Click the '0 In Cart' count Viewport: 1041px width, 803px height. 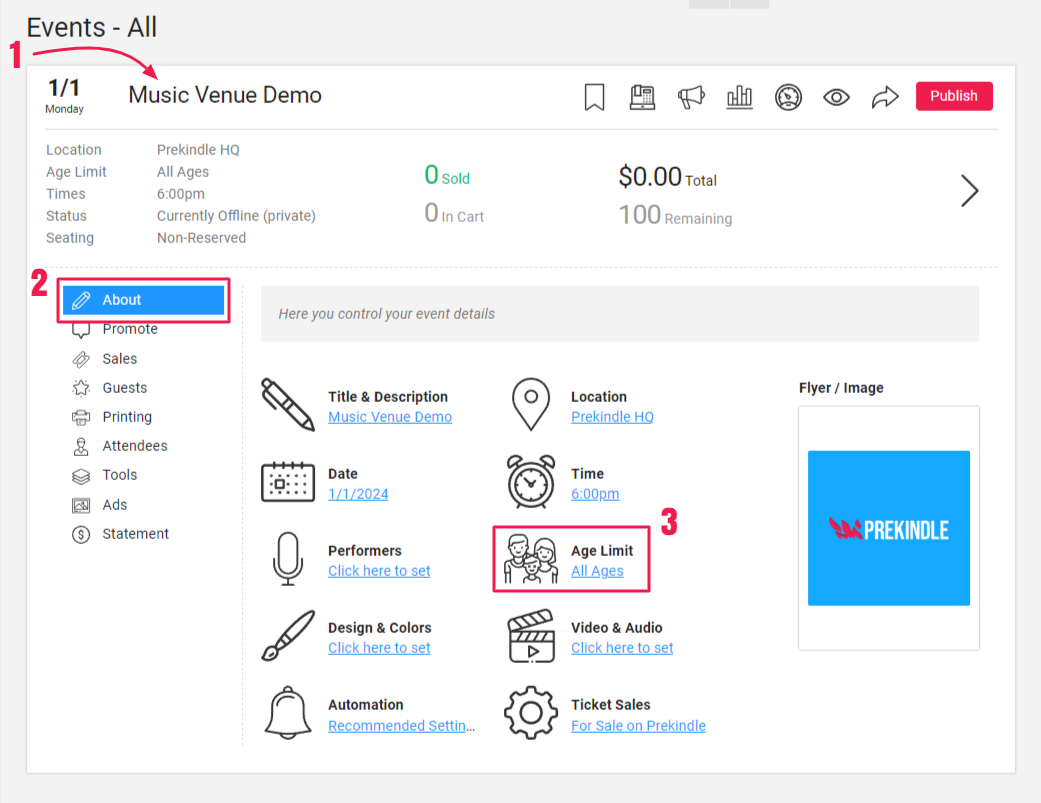(x=454, y=214)
